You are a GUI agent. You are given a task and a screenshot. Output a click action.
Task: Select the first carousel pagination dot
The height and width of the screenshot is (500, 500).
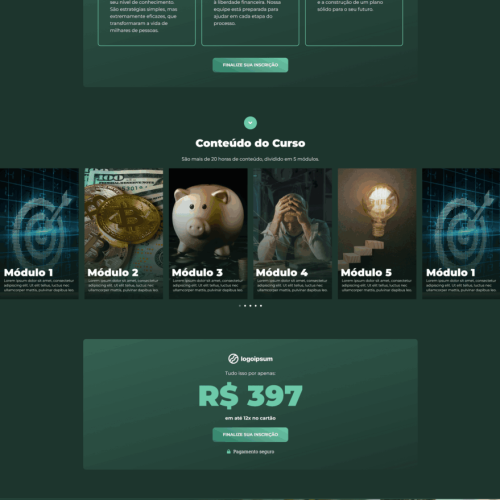[x=240, y=306]
